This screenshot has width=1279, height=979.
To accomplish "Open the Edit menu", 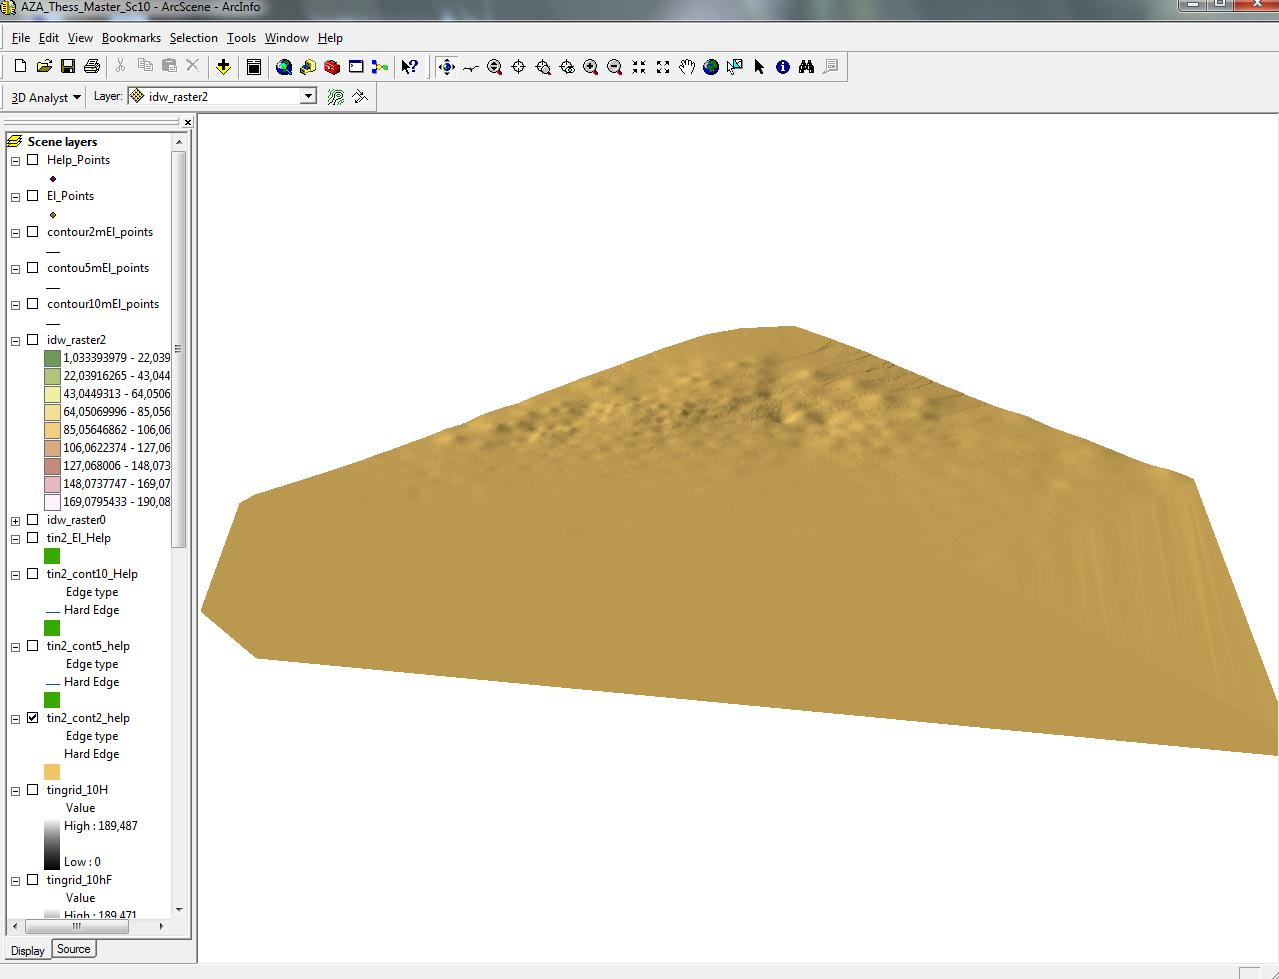I will (x=49, y=38).
